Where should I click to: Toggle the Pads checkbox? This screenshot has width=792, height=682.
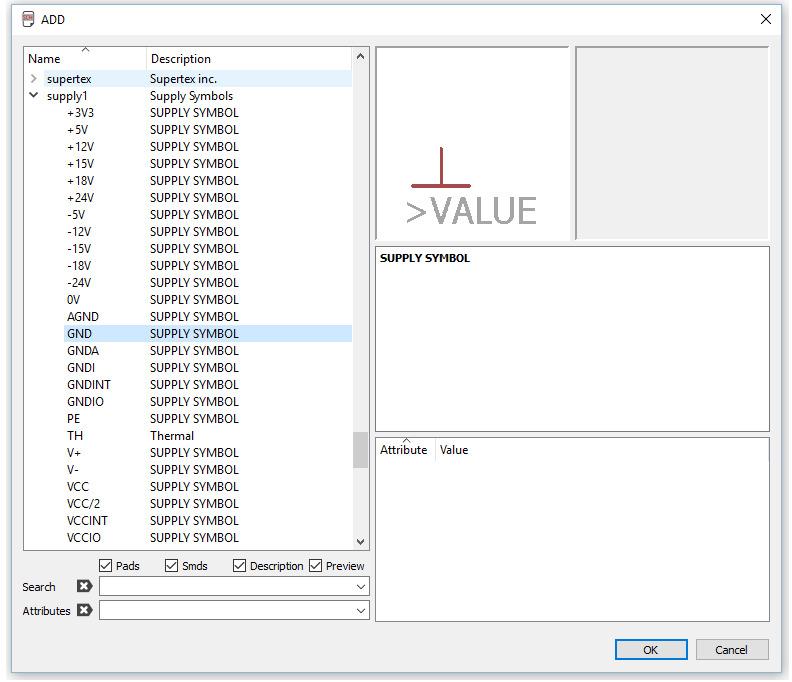(106, 565)
